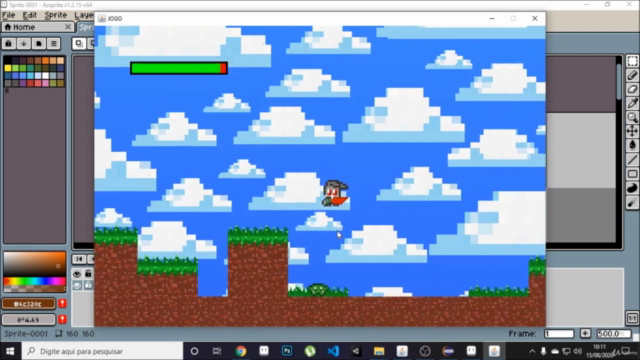
Task: Select the Line tool in Aseprite
Action: click(x=632, y=160)
